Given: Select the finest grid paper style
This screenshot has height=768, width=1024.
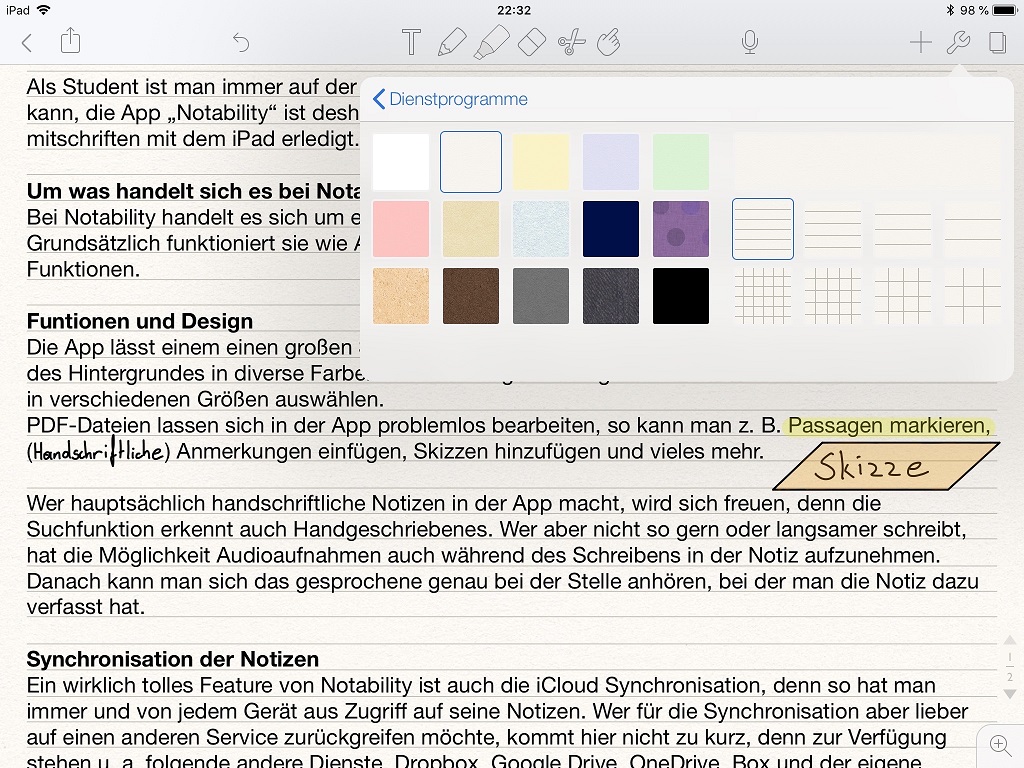Looking at the screenshot, I should tap(763, 296).
